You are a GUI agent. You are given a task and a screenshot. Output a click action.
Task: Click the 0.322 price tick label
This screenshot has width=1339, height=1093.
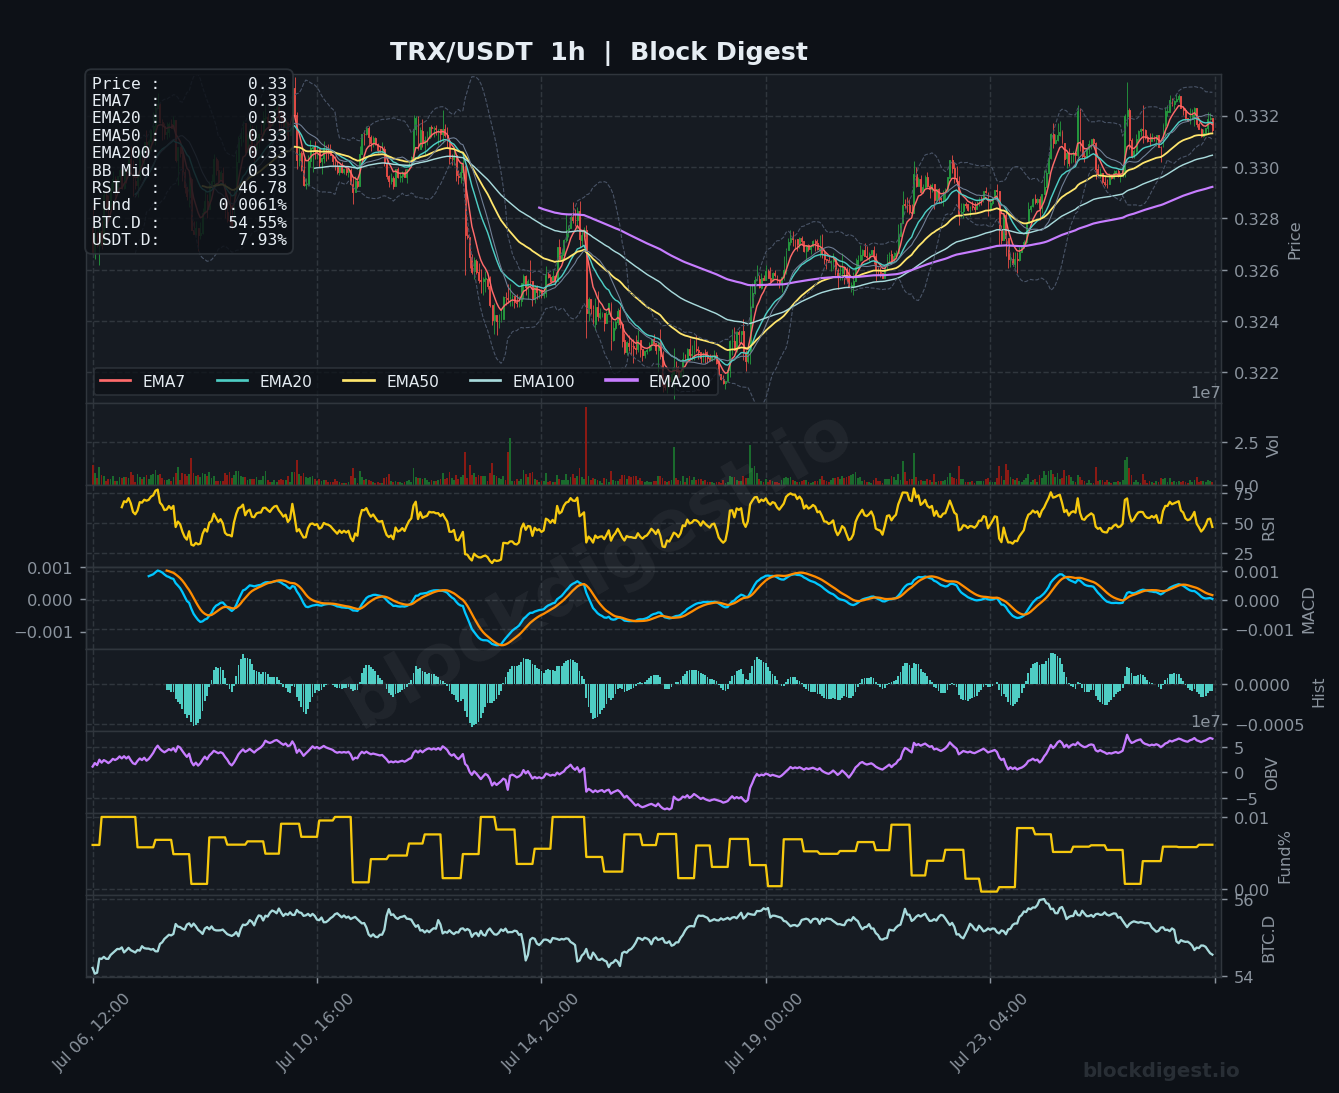1255,373
